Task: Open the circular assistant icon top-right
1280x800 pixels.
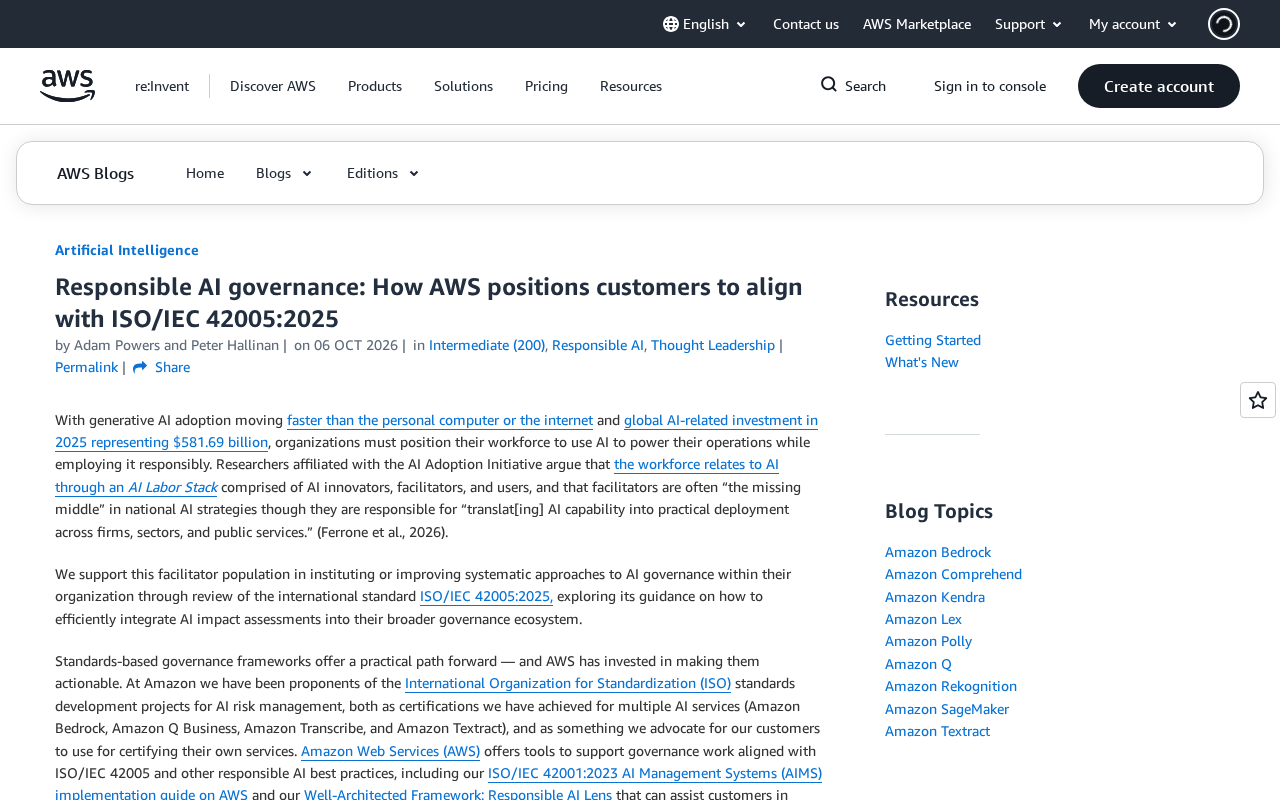Action: point(1224,24)
